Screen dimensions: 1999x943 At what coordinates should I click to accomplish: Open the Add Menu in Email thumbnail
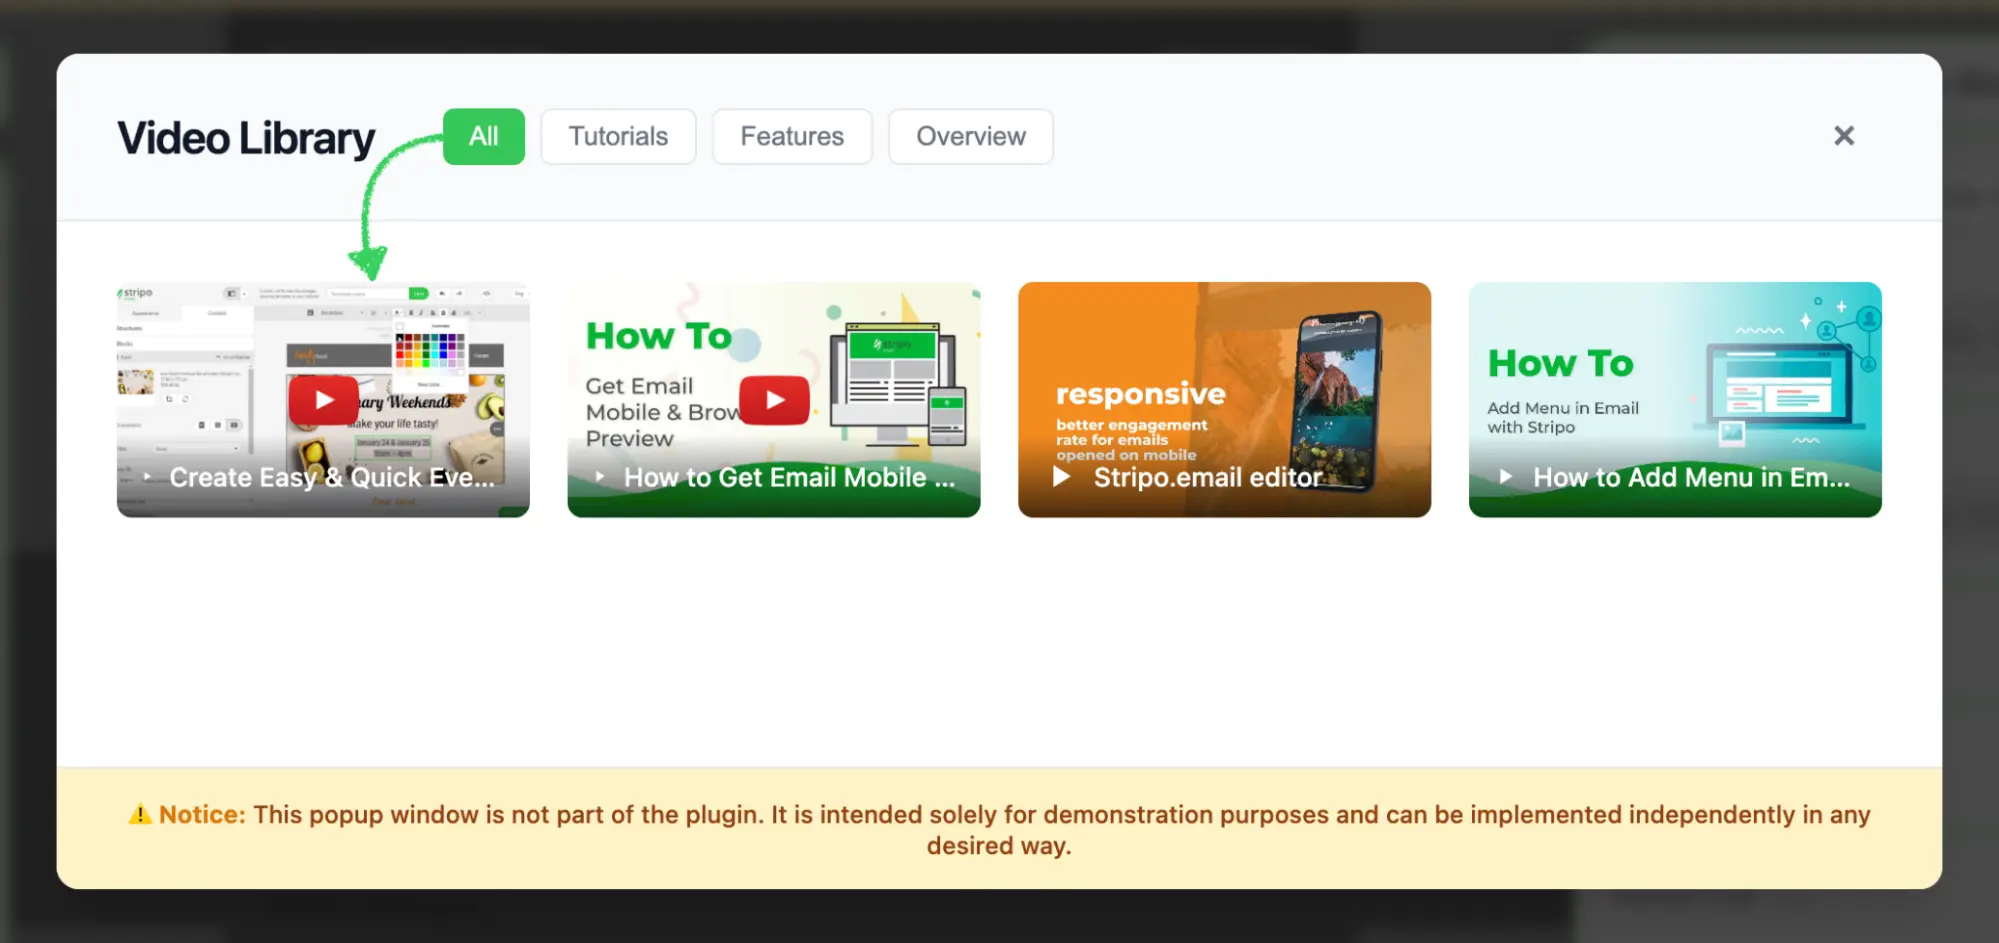(x=1675, y=399)
